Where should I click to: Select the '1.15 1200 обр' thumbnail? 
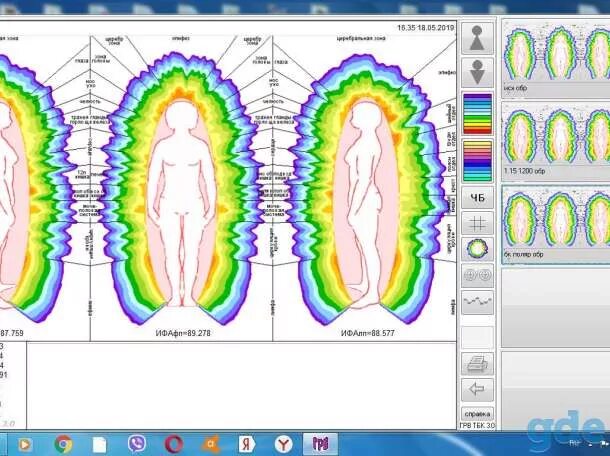(556, 141)
